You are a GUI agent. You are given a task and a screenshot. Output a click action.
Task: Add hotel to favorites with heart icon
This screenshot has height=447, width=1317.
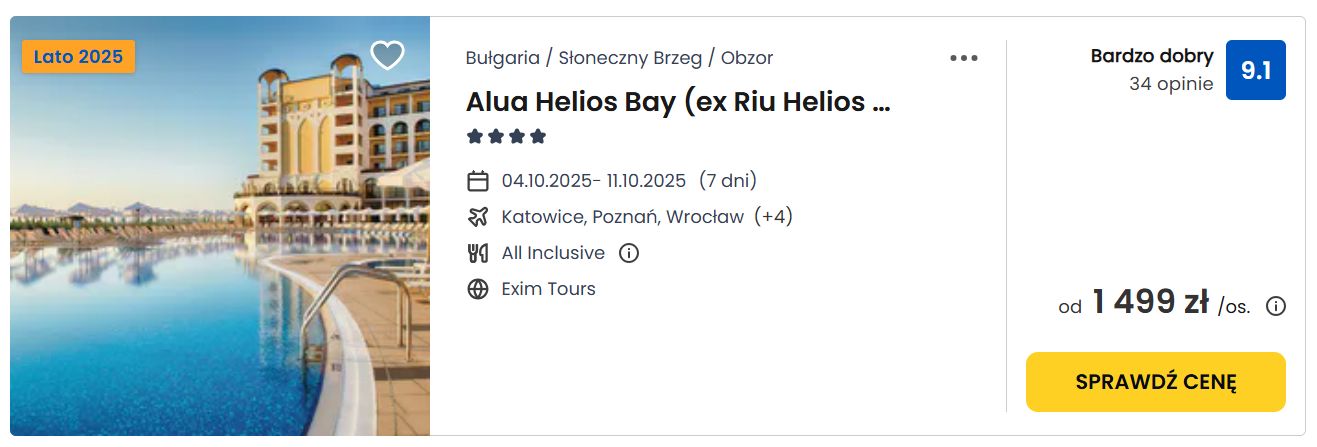coord(387,55)
